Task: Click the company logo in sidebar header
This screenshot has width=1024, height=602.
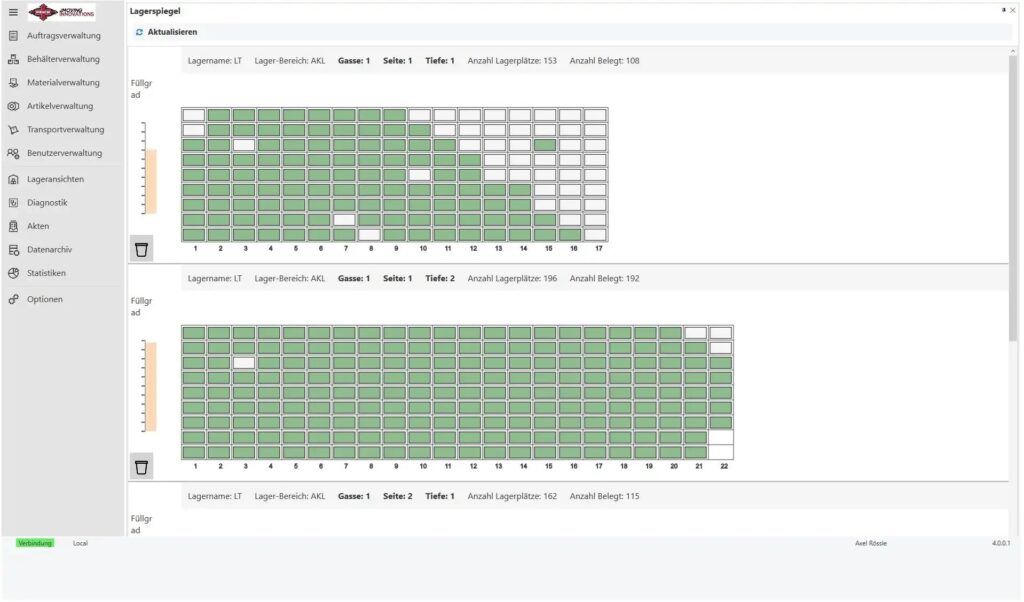Action: tap(61, 12)
